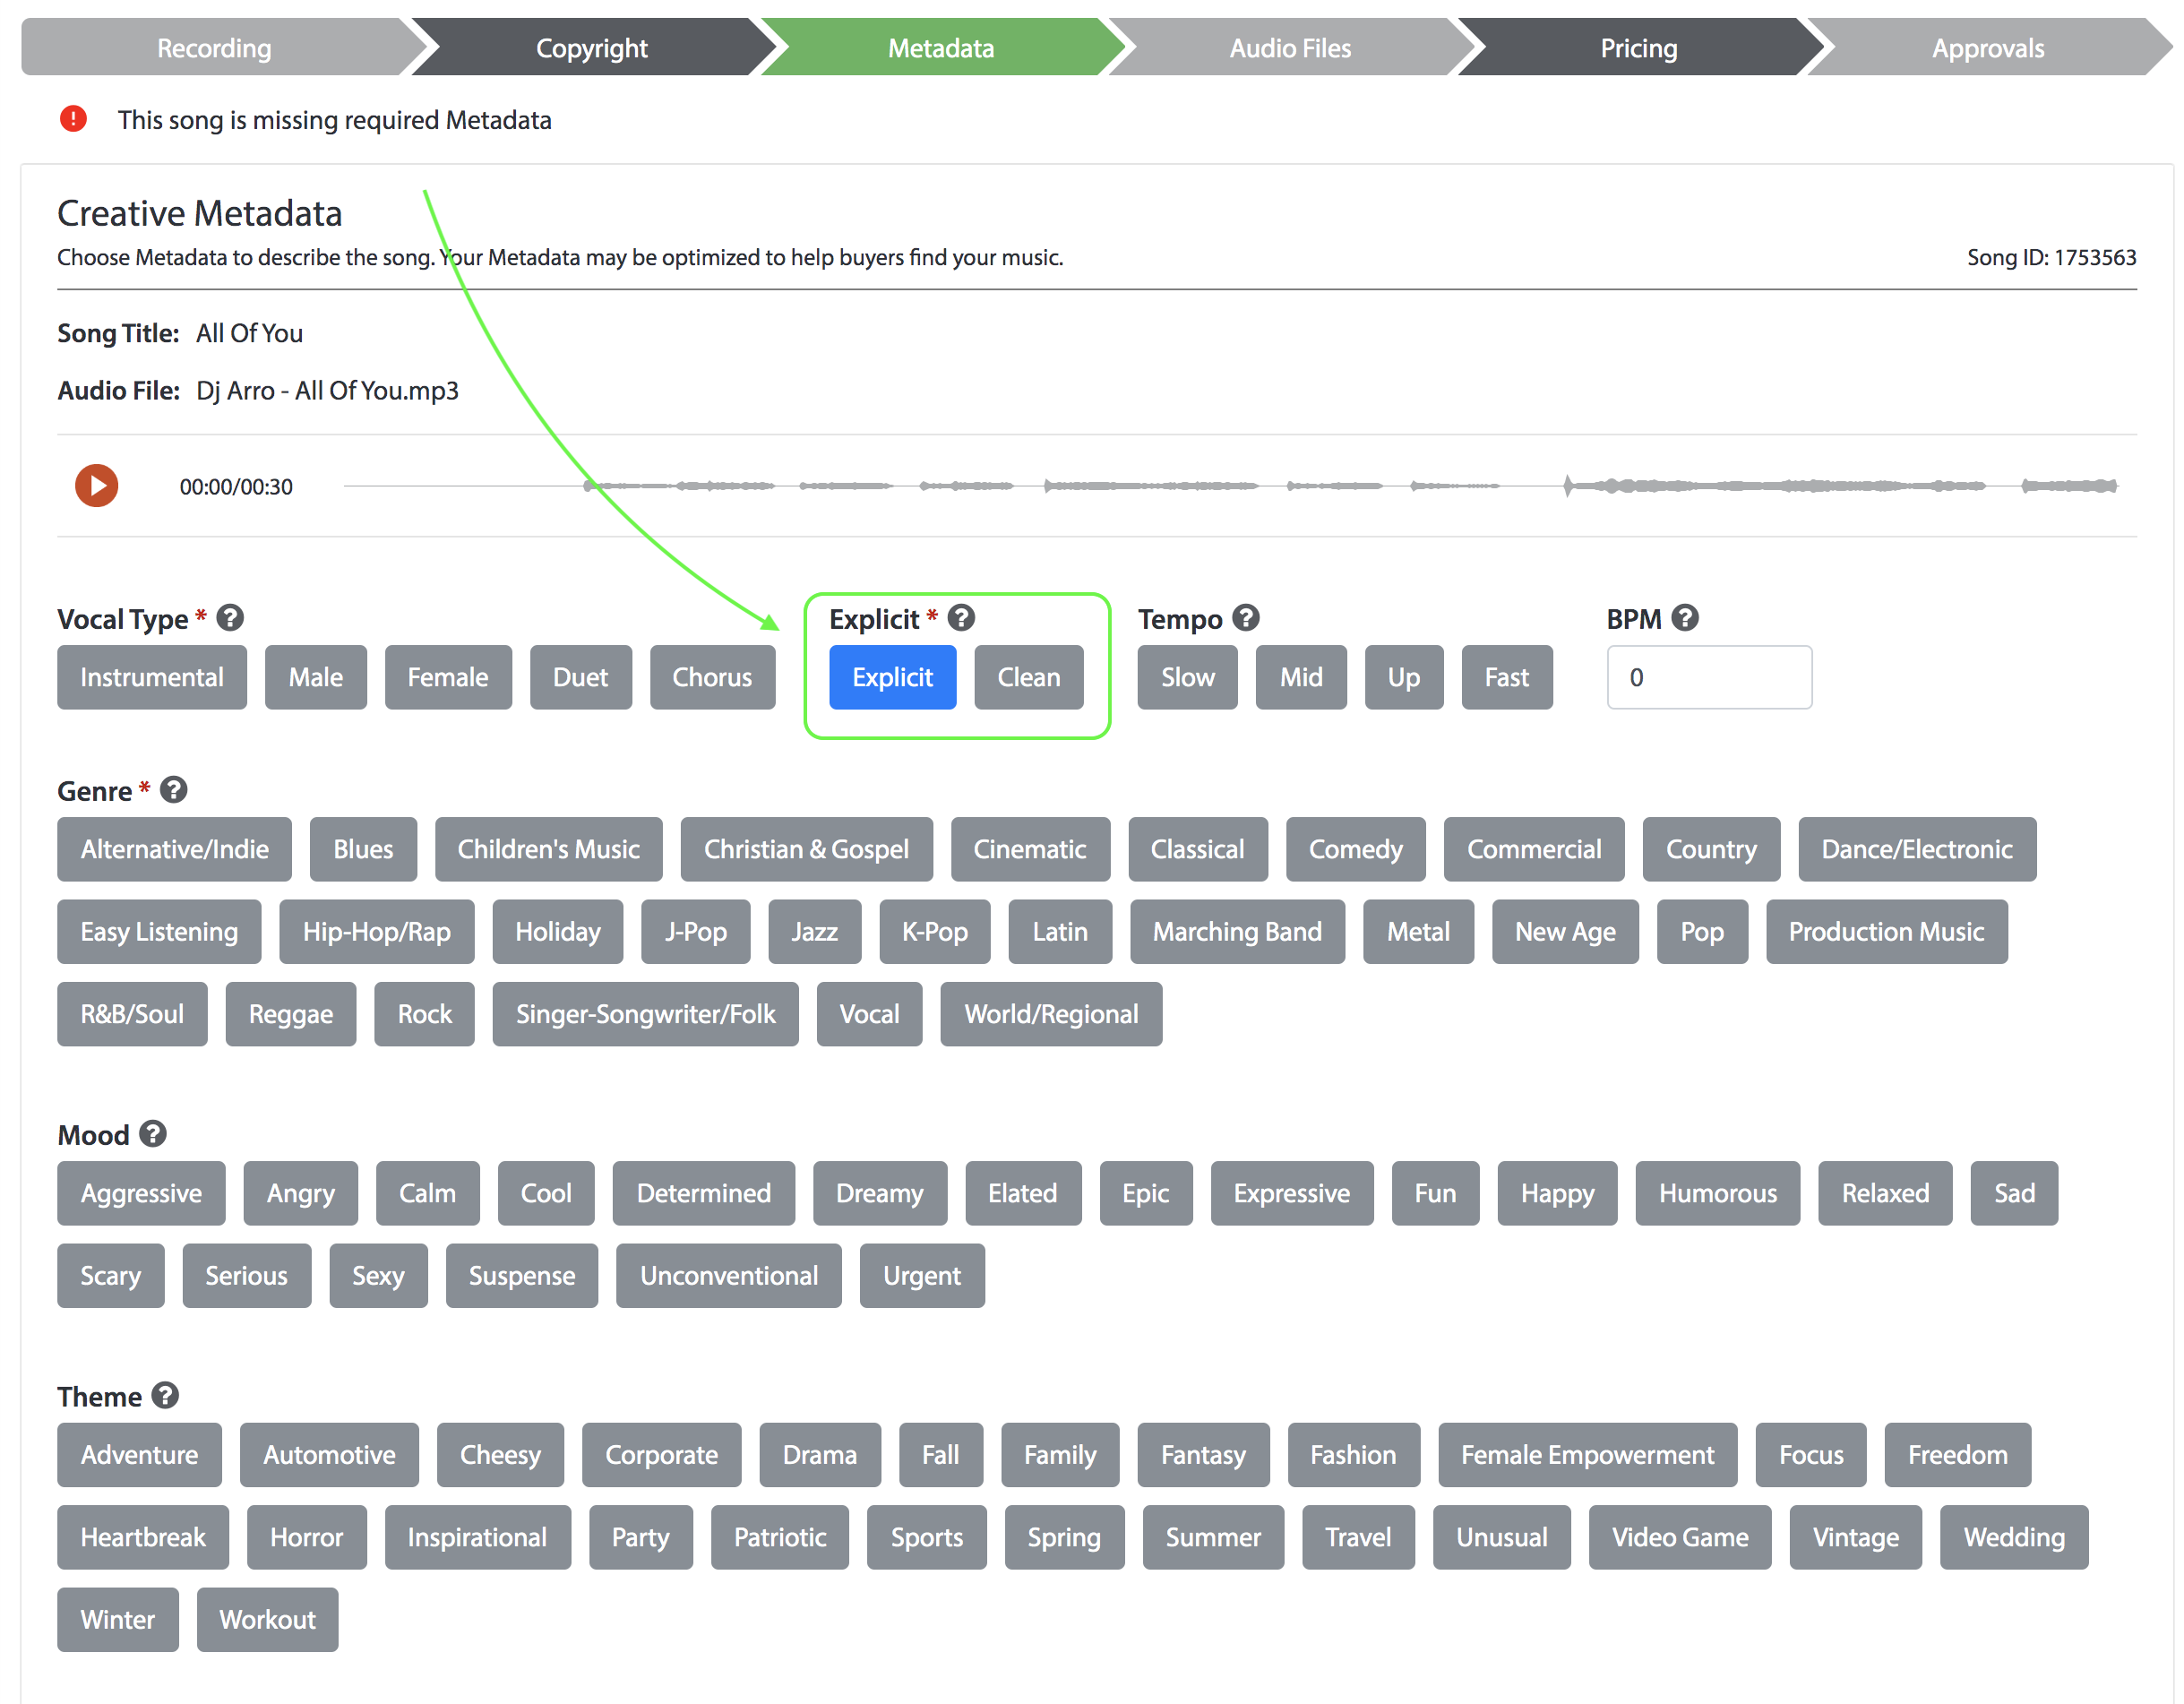Click the Dj Arro - All Of You.mp3 filename
Image resolution: width=2184 pixels, height=1704 pixels.
tap(327, 390)
